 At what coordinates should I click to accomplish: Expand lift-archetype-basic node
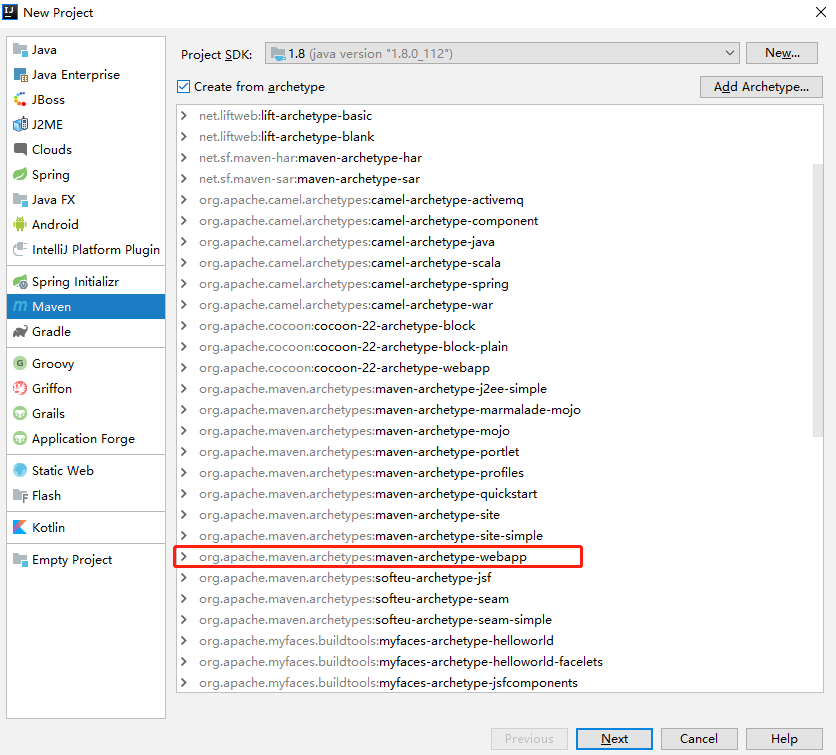click(184, 116)
